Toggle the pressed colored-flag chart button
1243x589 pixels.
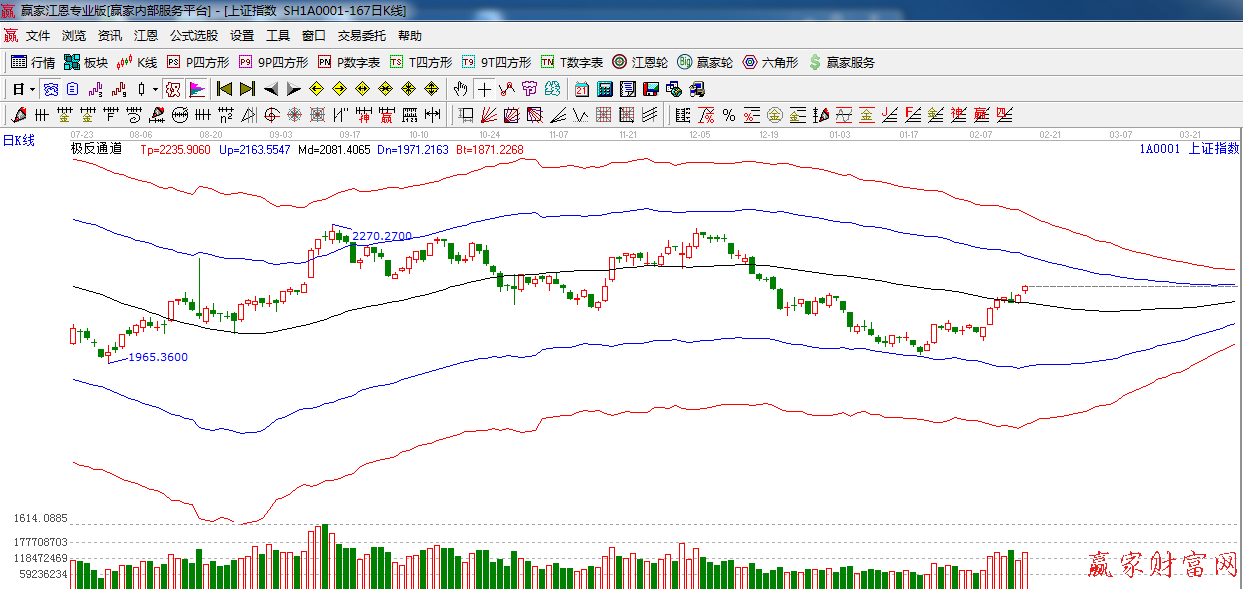point(196,89)
